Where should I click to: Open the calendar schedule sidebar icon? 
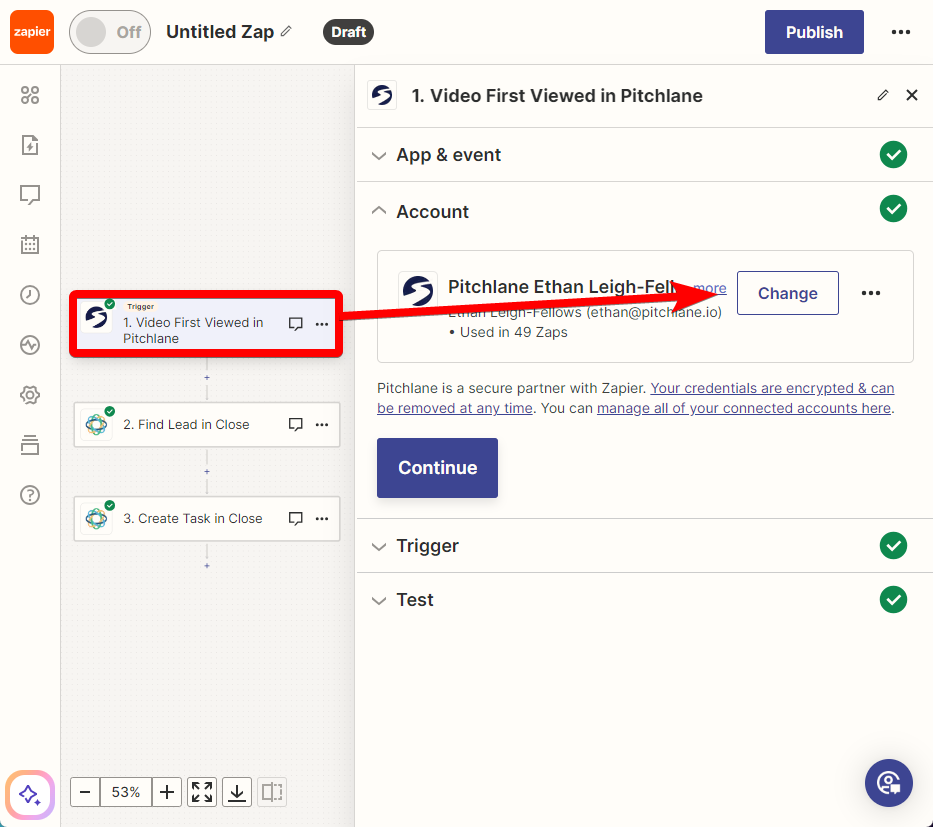click(30, 245)
